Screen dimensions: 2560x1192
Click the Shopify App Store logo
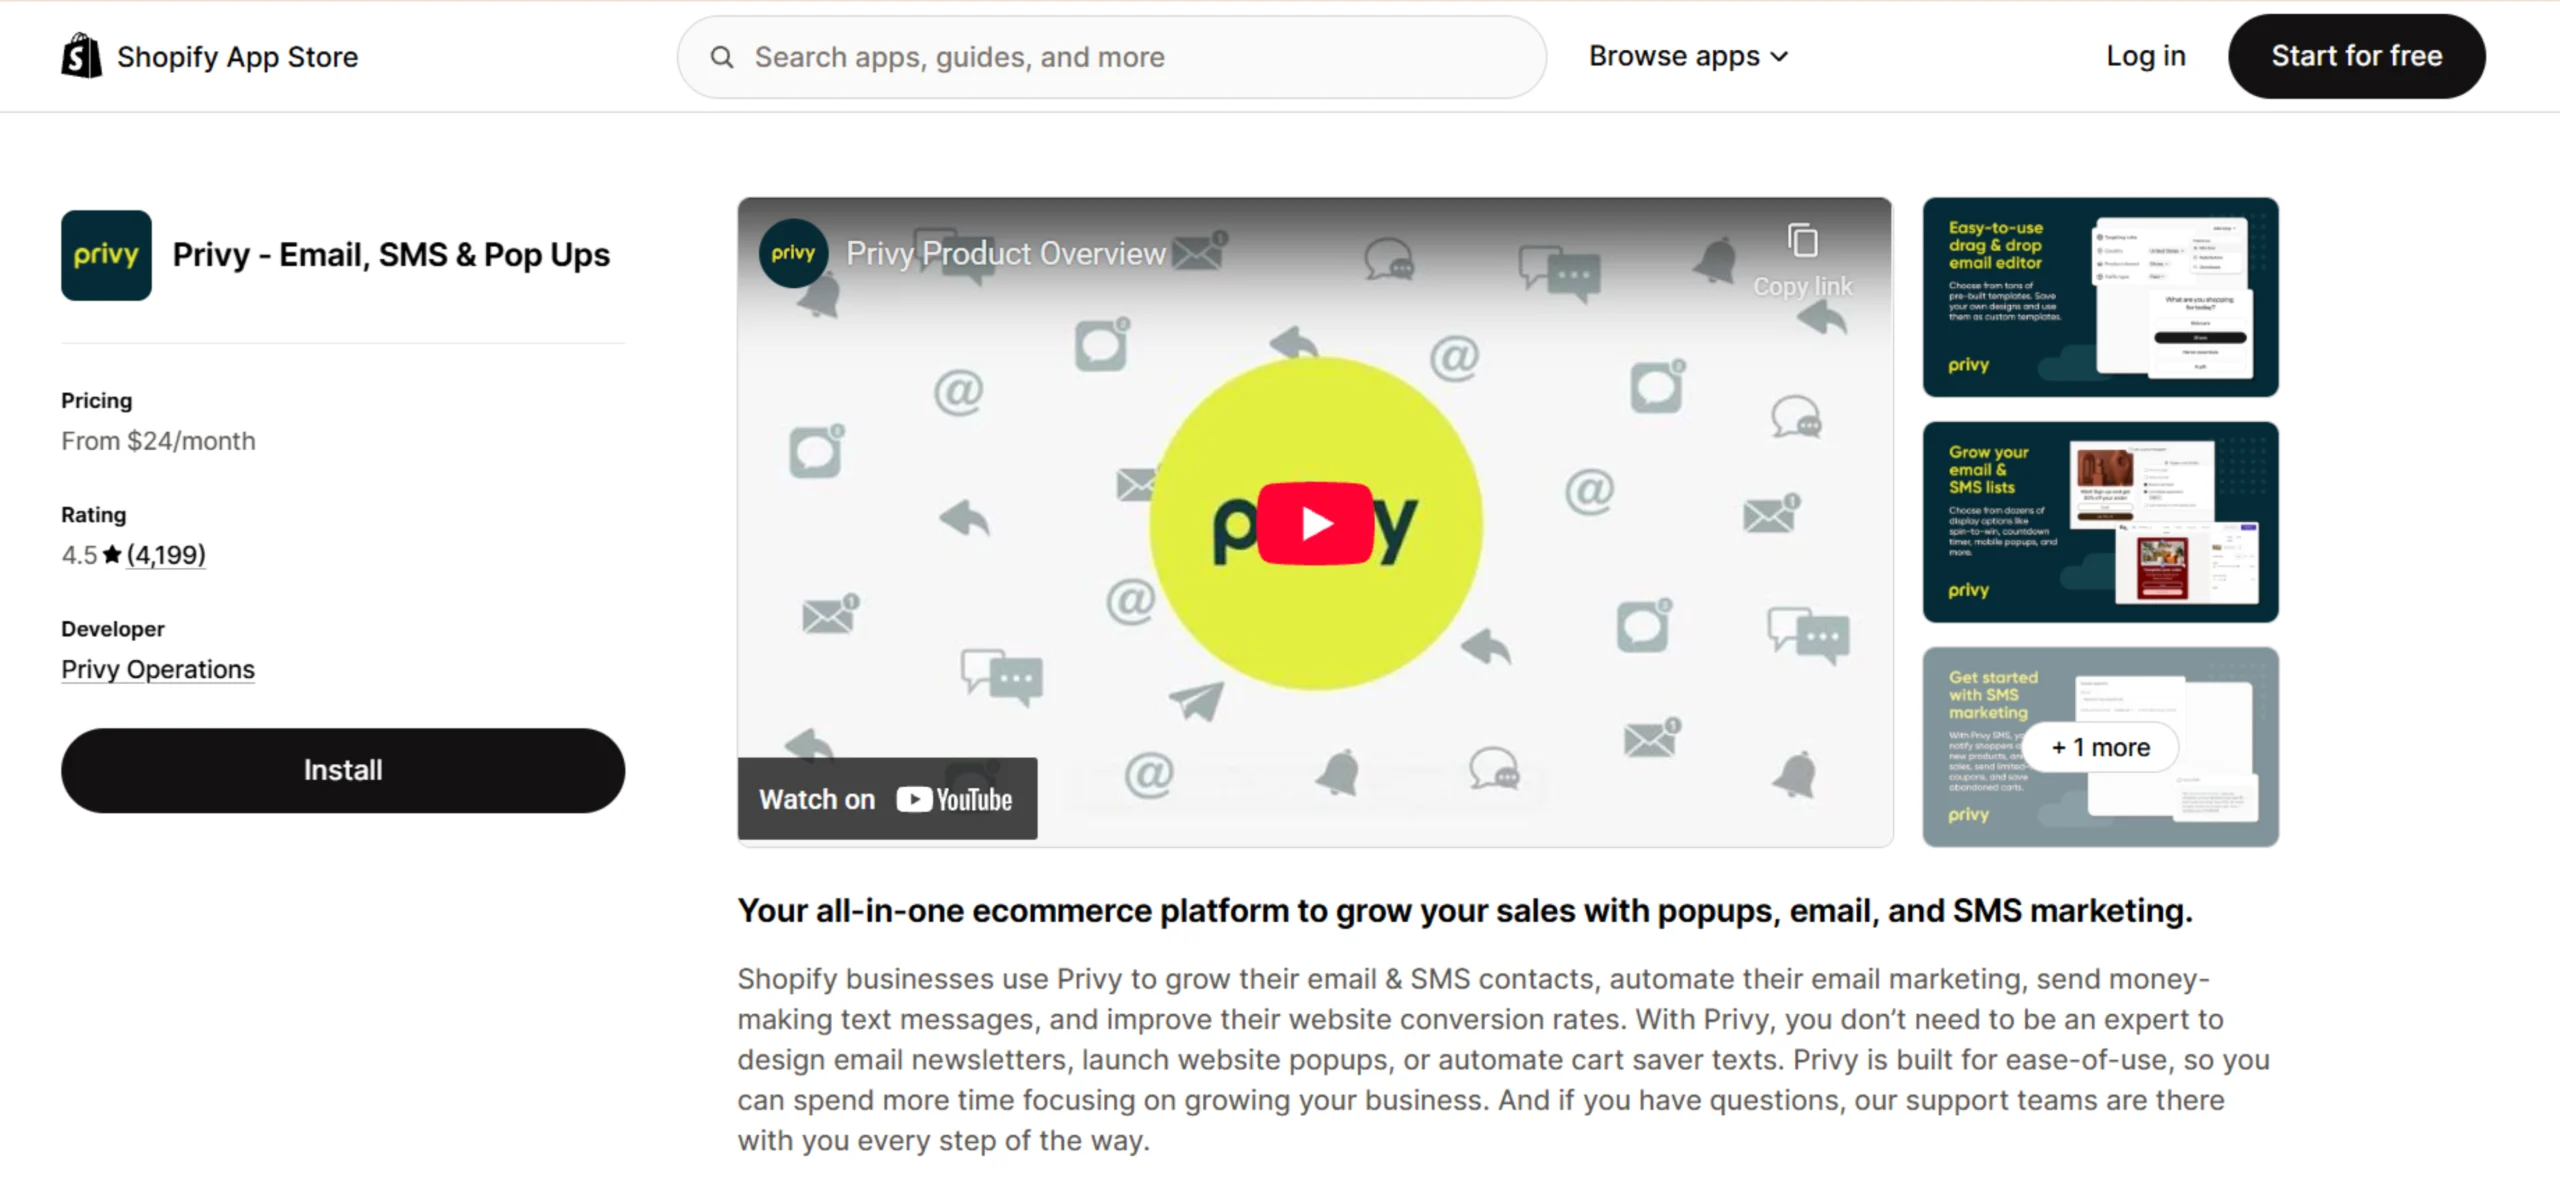(82, 55)
